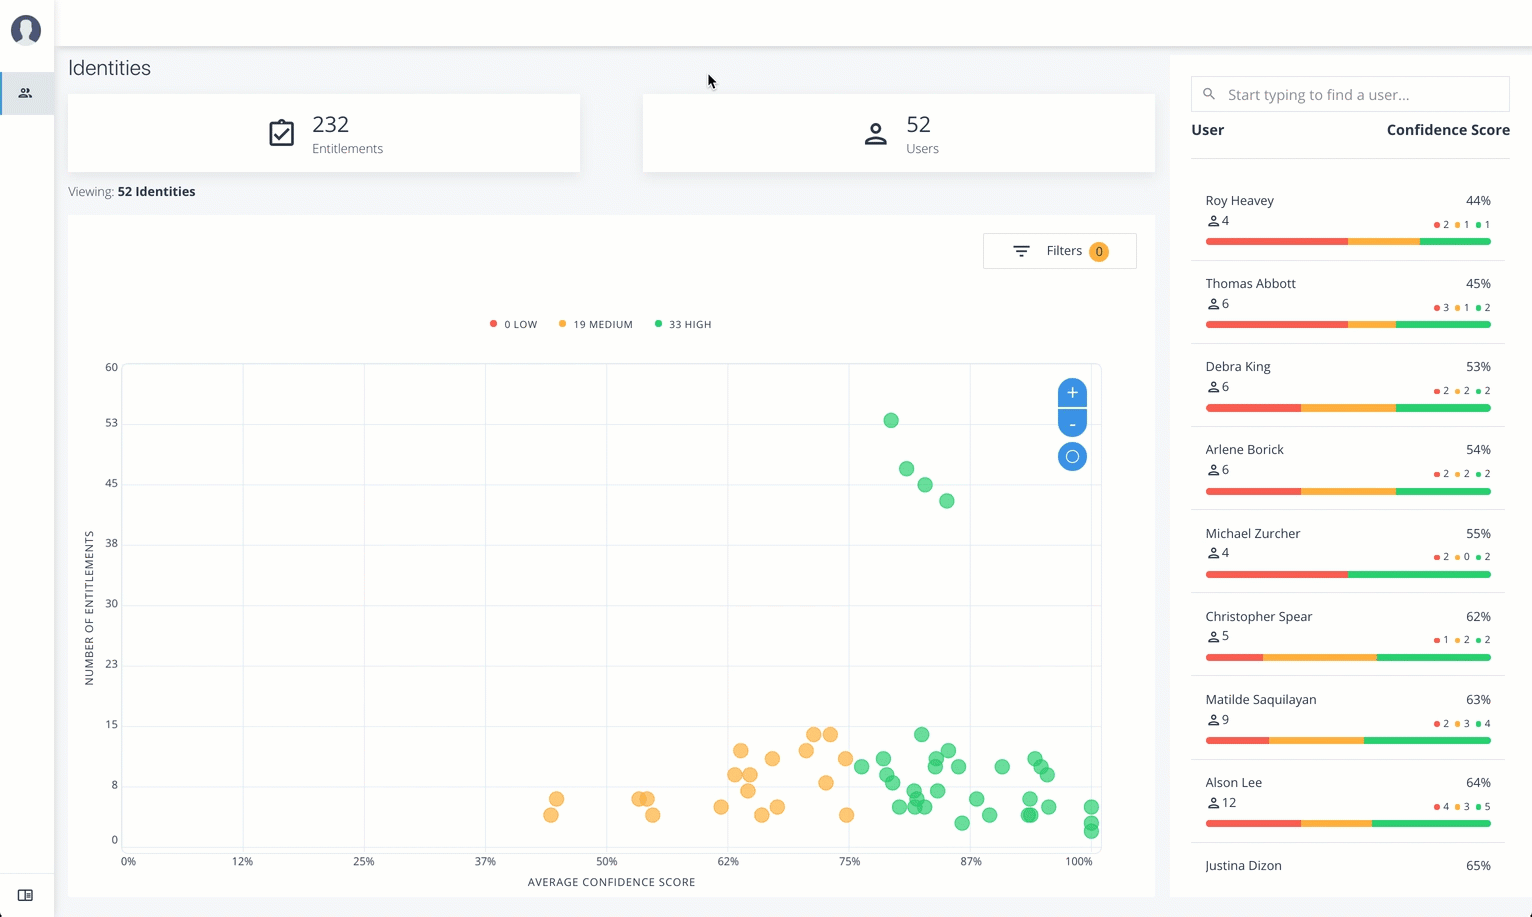Select Thomas Abbott in user list
Screen dimensions: 1532x917
tap(1250, 284)
